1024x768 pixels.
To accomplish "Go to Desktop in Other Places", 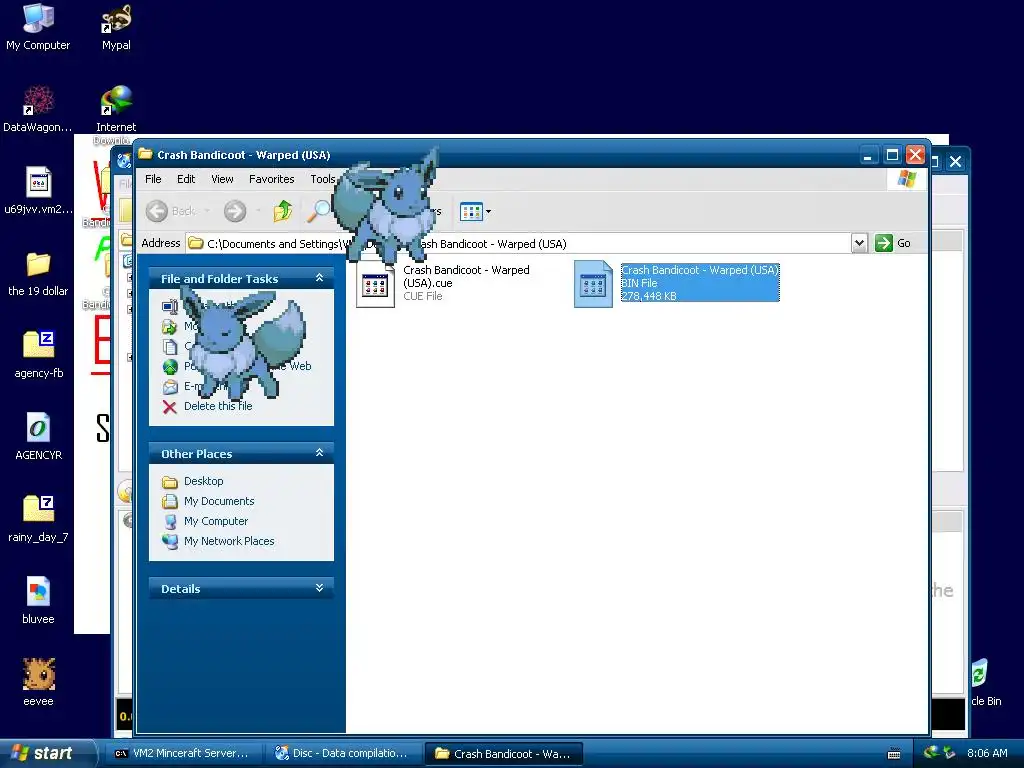I will coord(203,481).
